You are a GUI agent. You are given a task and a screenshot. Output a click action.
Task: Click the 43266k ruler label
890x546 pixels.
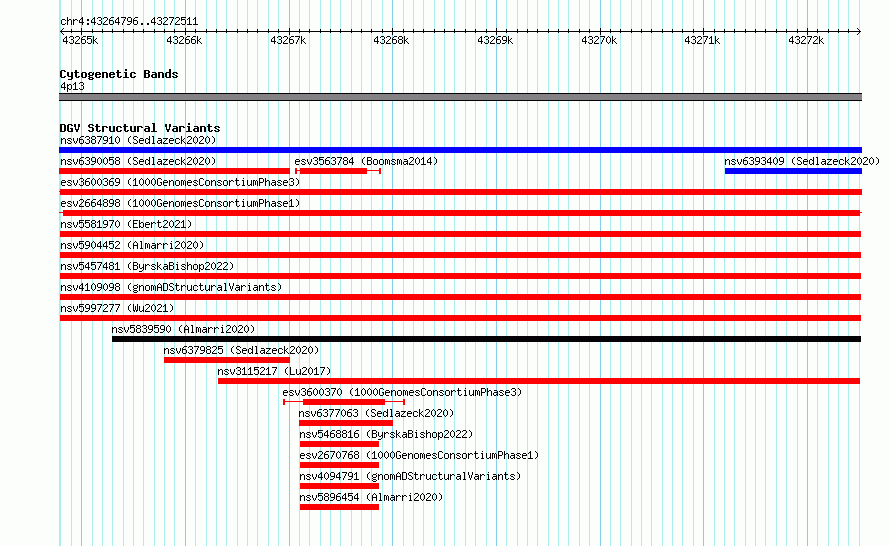click(x=184, y=40)
